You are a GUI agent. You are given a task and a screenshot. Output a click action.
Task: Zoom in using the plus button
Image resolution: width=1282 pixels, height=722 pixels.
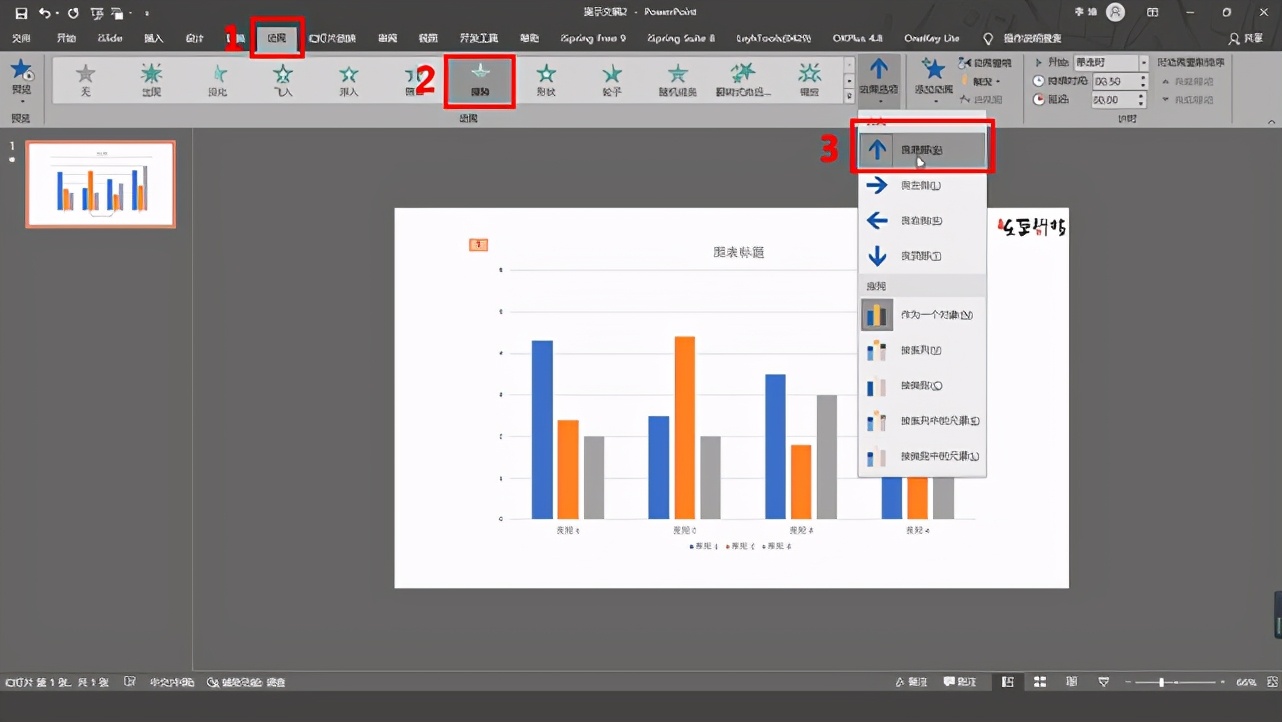(x=1222, y=682)
